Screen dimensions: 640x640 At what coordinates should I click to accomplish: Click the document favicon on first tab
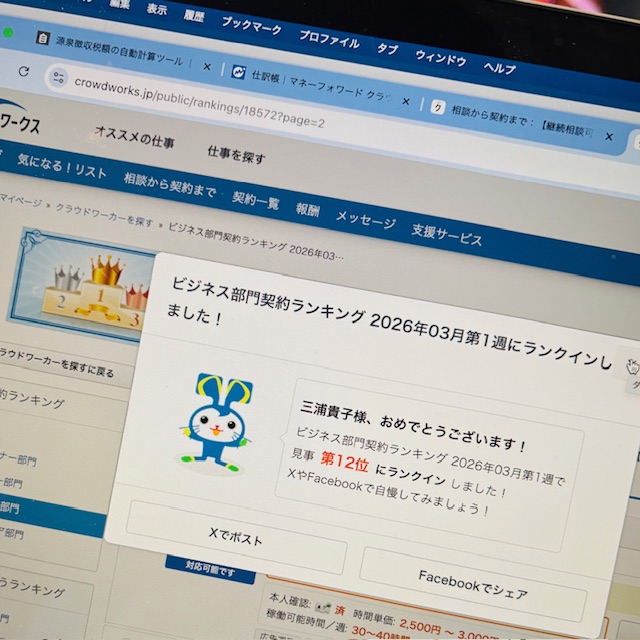point(43,38)
